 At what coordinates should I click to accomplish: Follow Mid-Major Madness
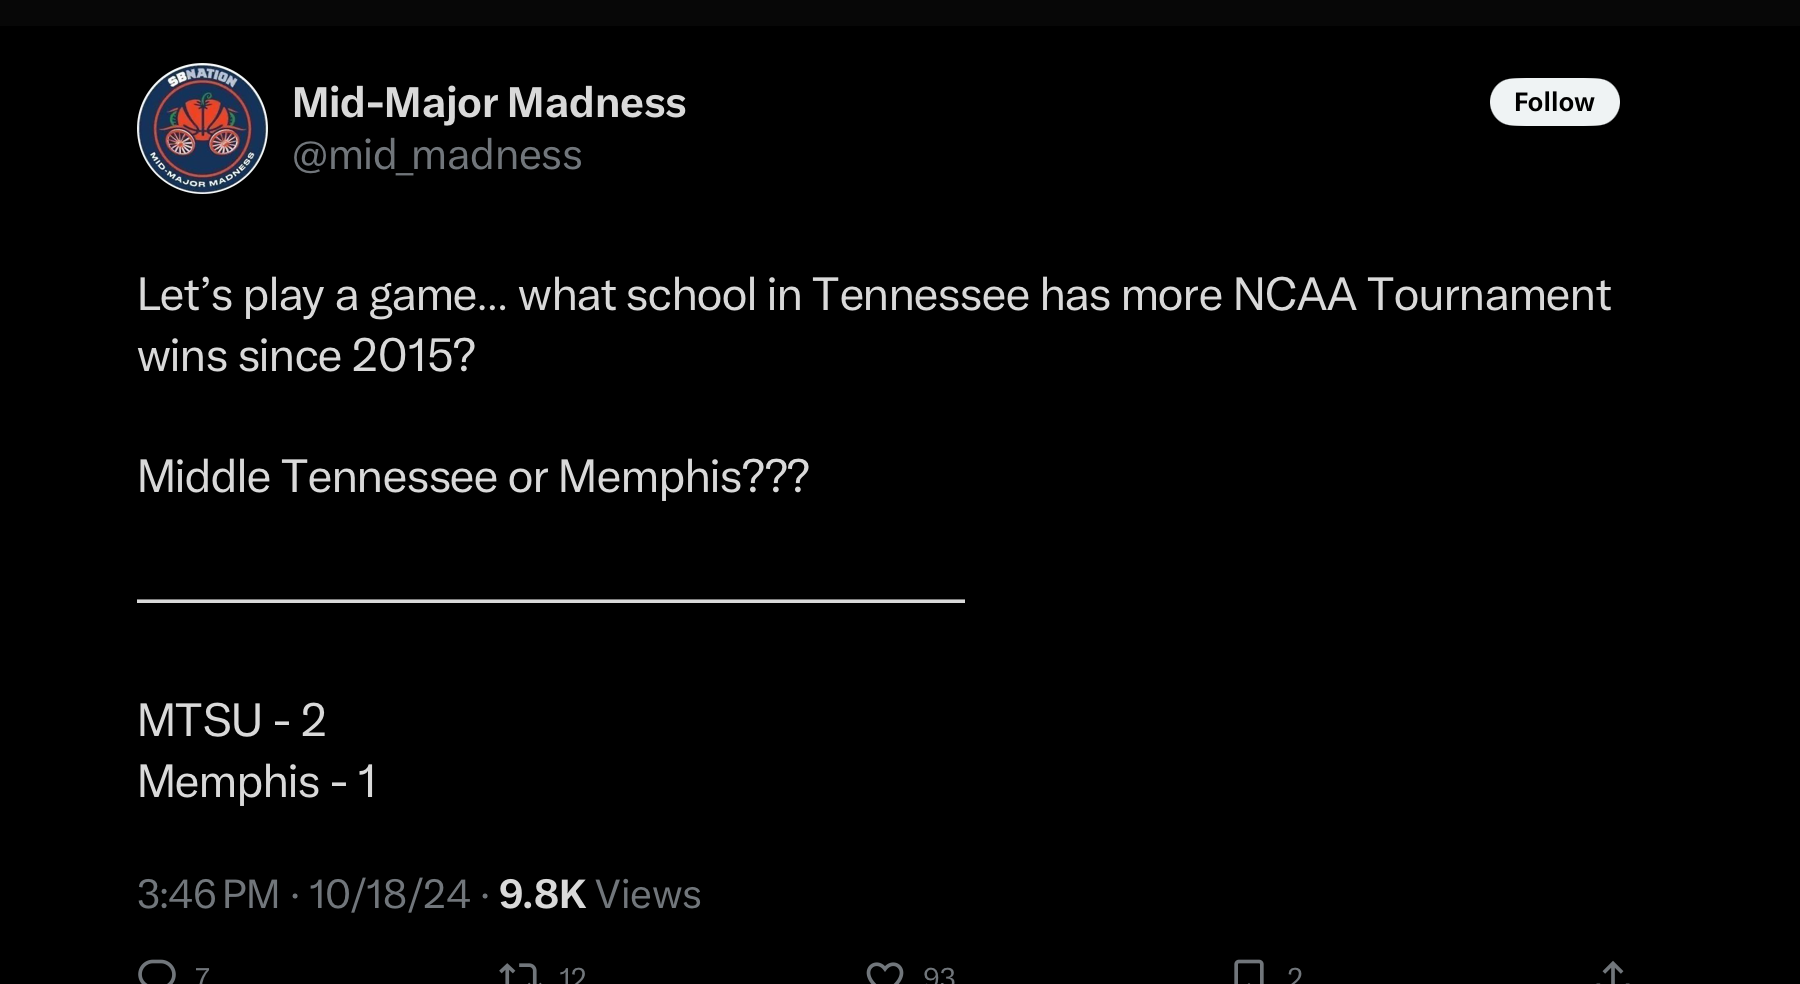point(1554,102)
